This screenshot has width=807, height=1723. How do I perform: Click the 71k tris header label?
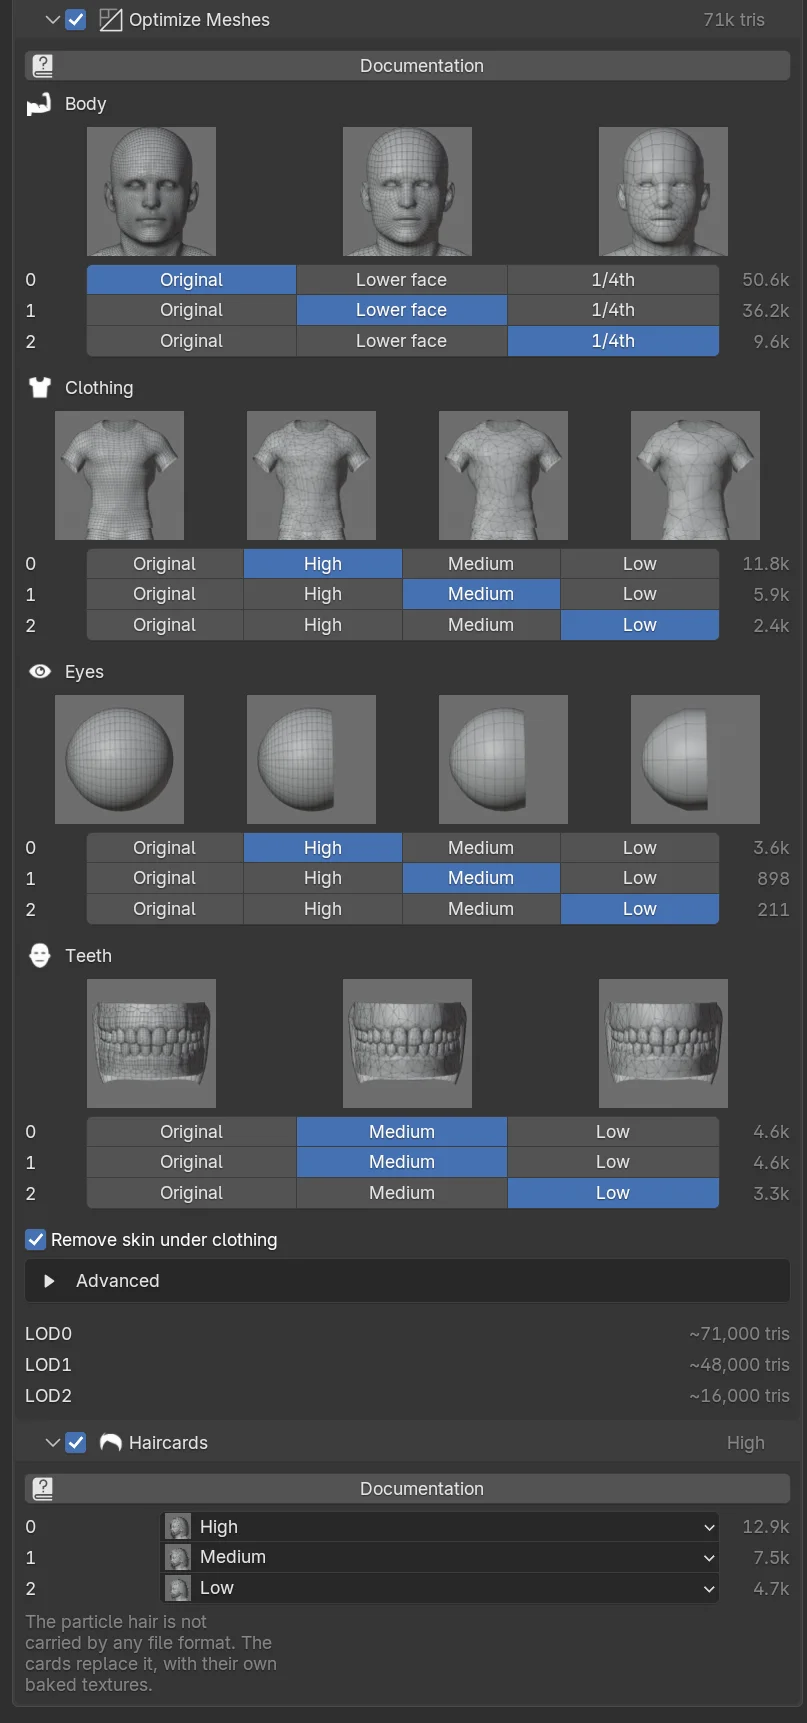[x=734, y=20]
